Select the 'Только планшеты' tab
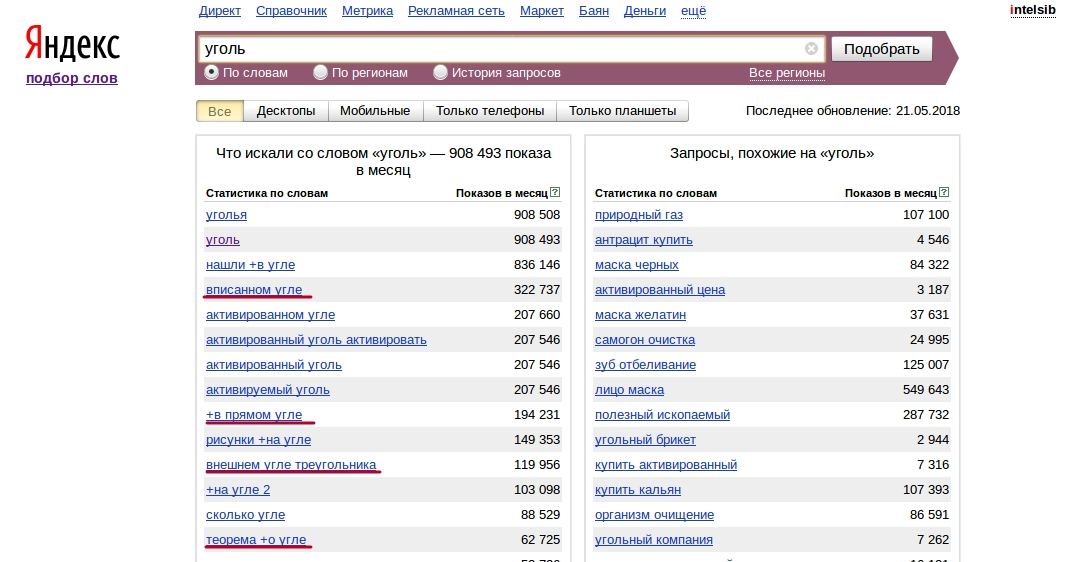 pos(622,111)
